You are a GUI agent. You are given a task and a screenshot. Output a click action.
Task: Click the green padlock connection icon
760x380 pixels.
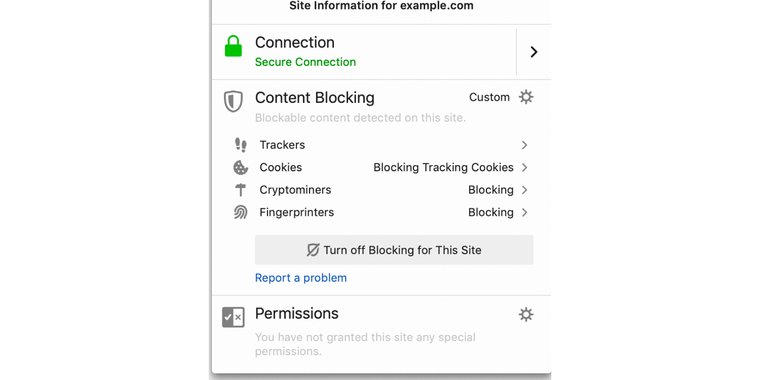pos(233,46)
